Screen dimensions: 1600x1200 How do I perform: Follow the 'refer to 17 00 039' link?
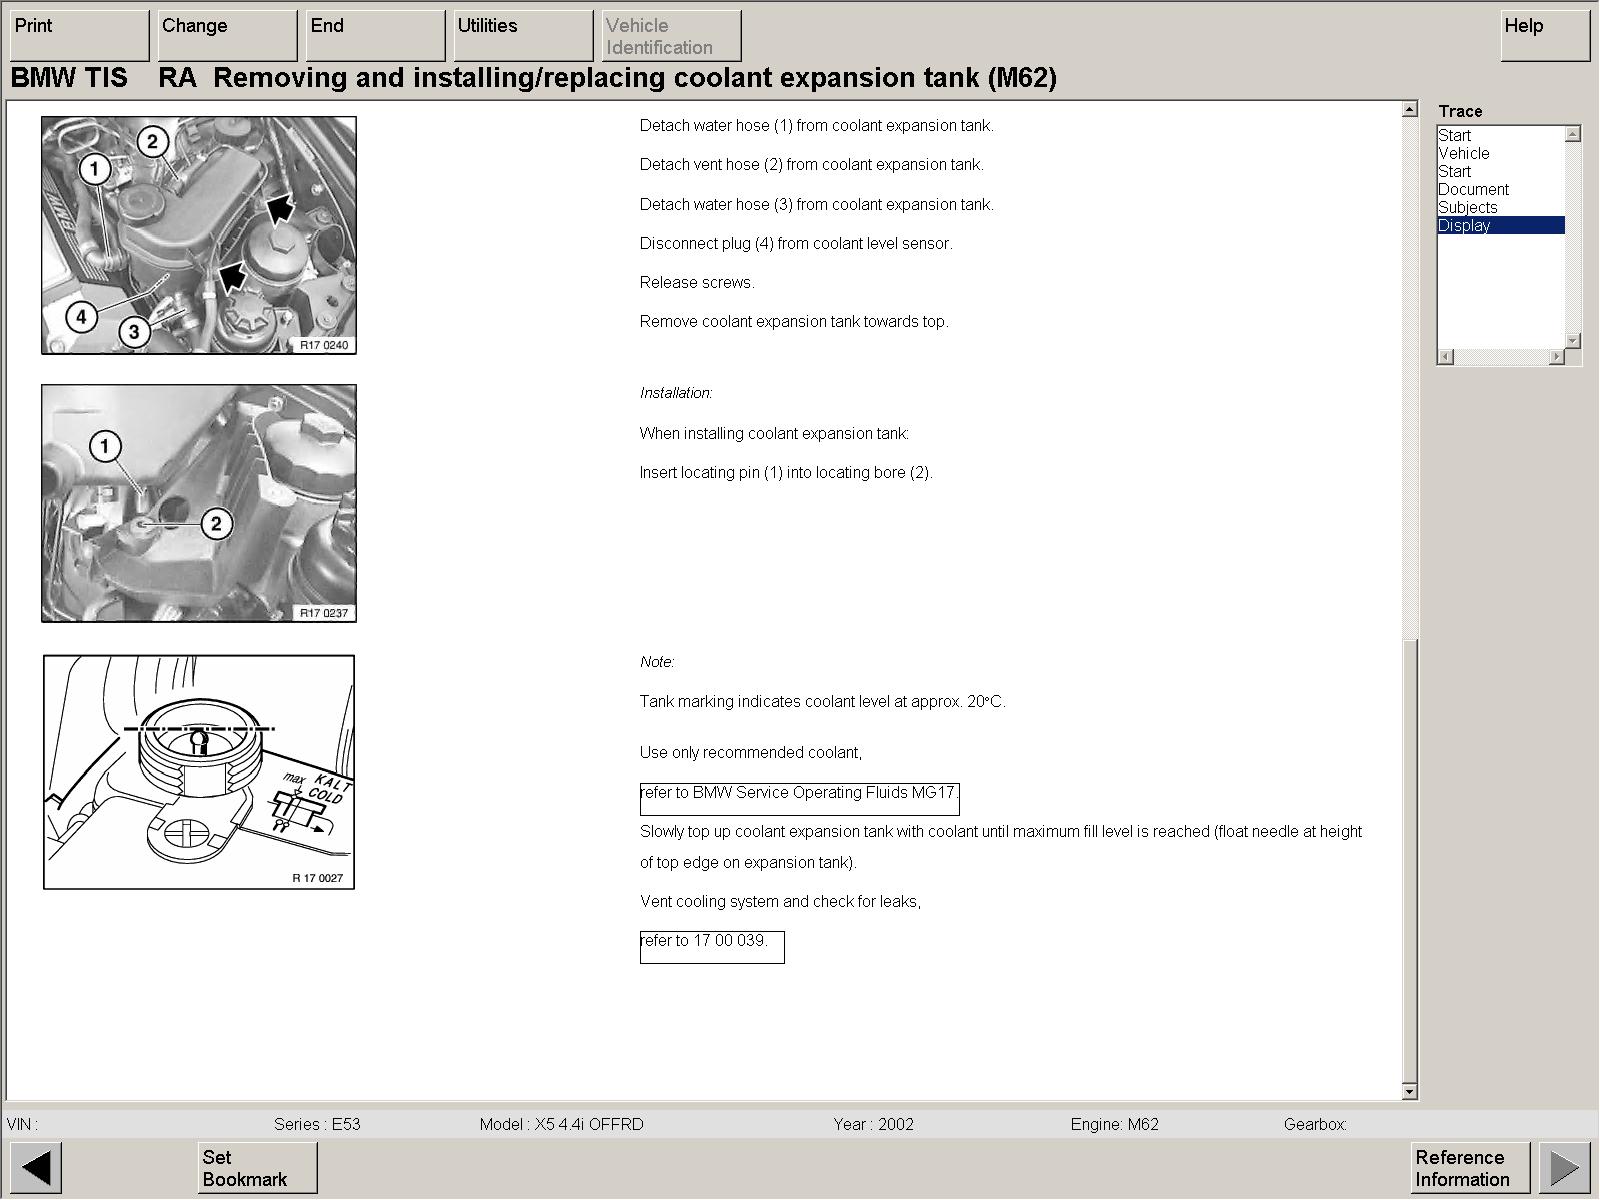tap(711, 942)
